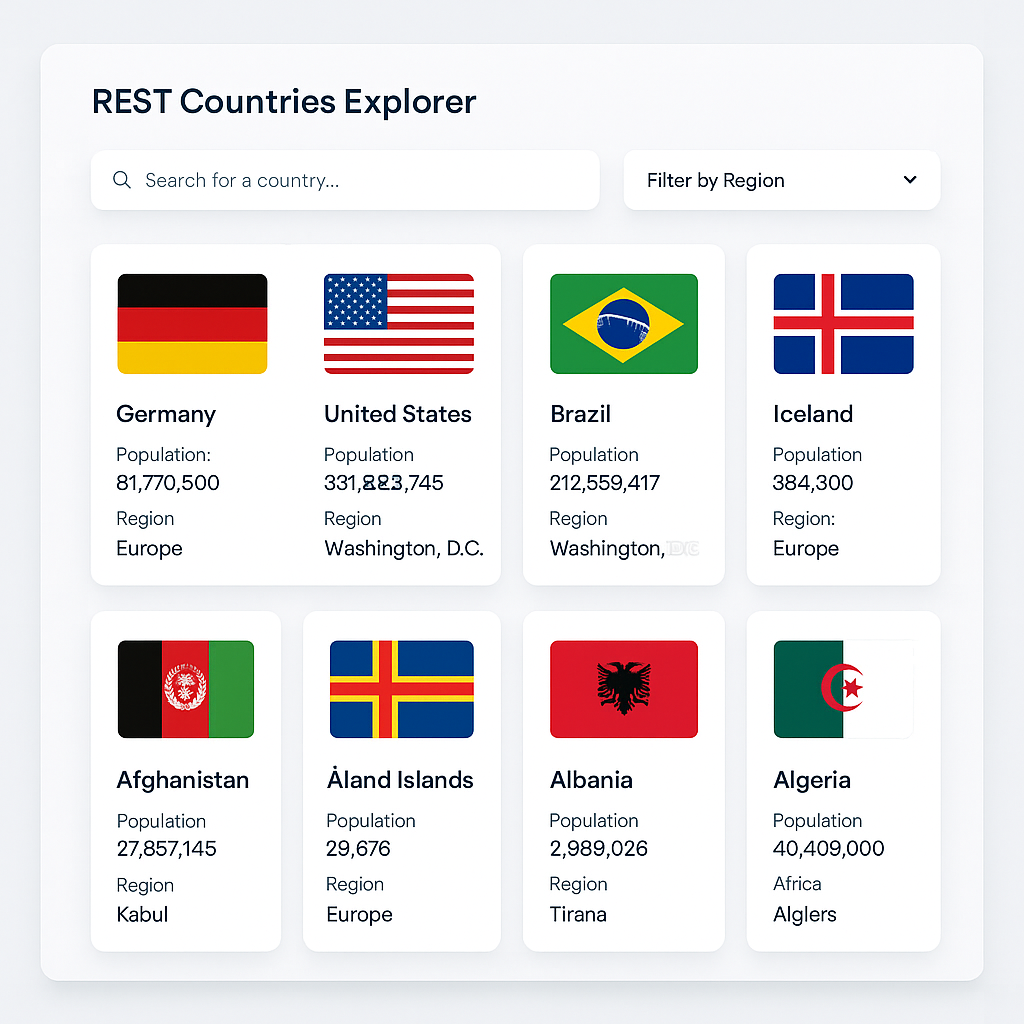
Task: Click the Afghanistan card title
Action: pyautogui.click(x=183, y=780)
